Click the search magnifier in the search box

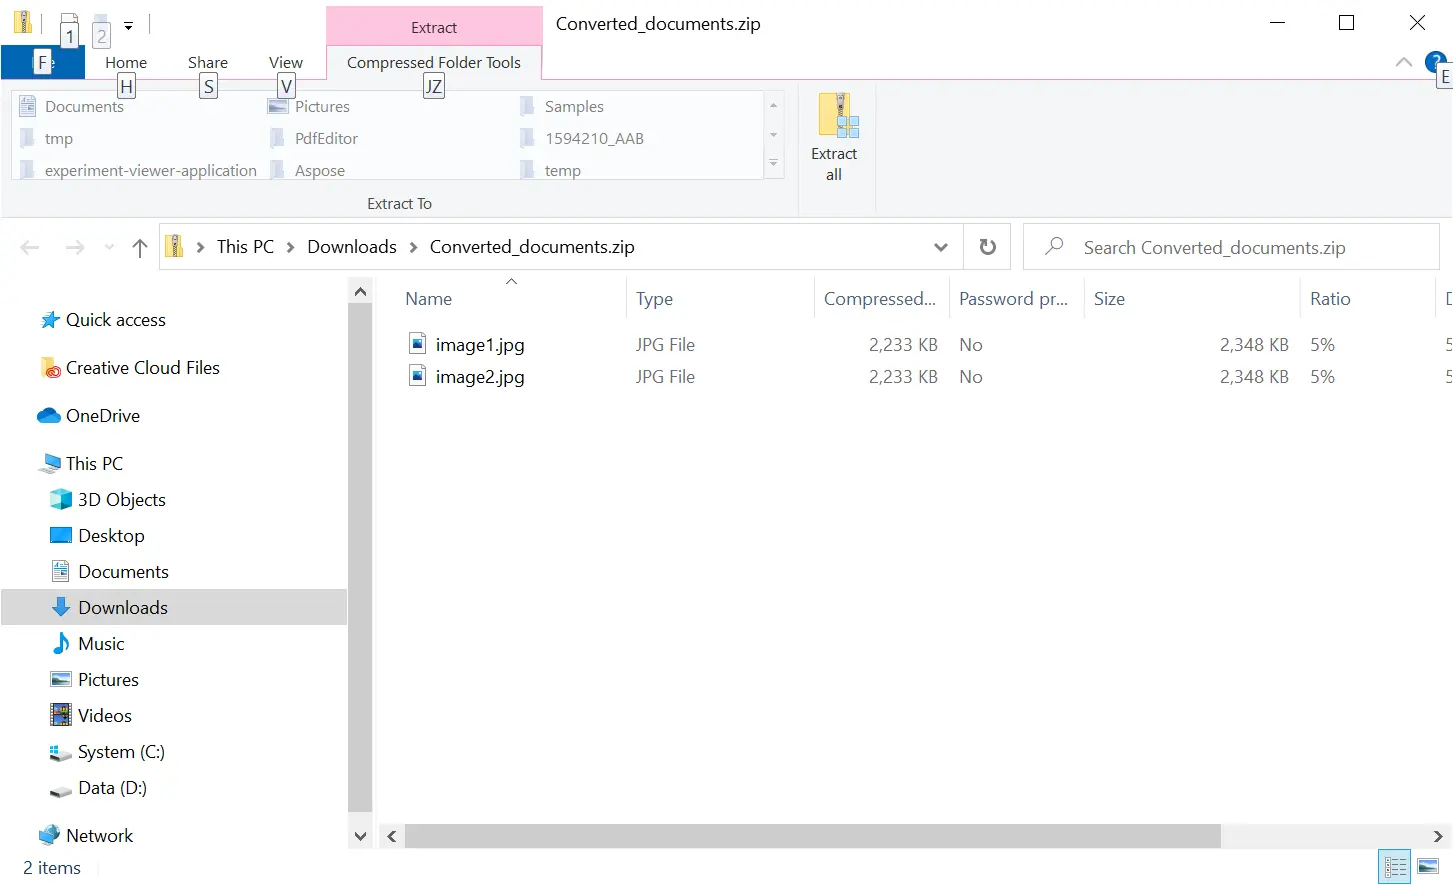[x=1053, y=246]
